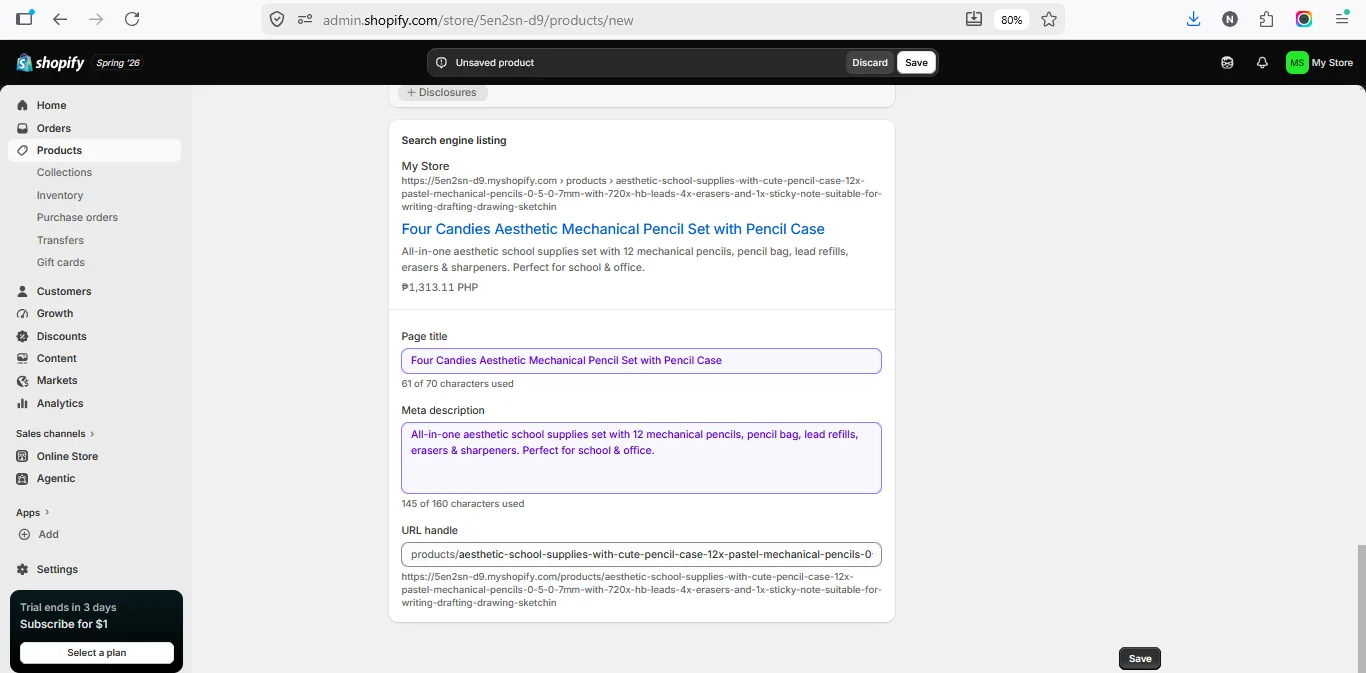
Task: Open the browser tabs overview icon
Action: point(25,19)
